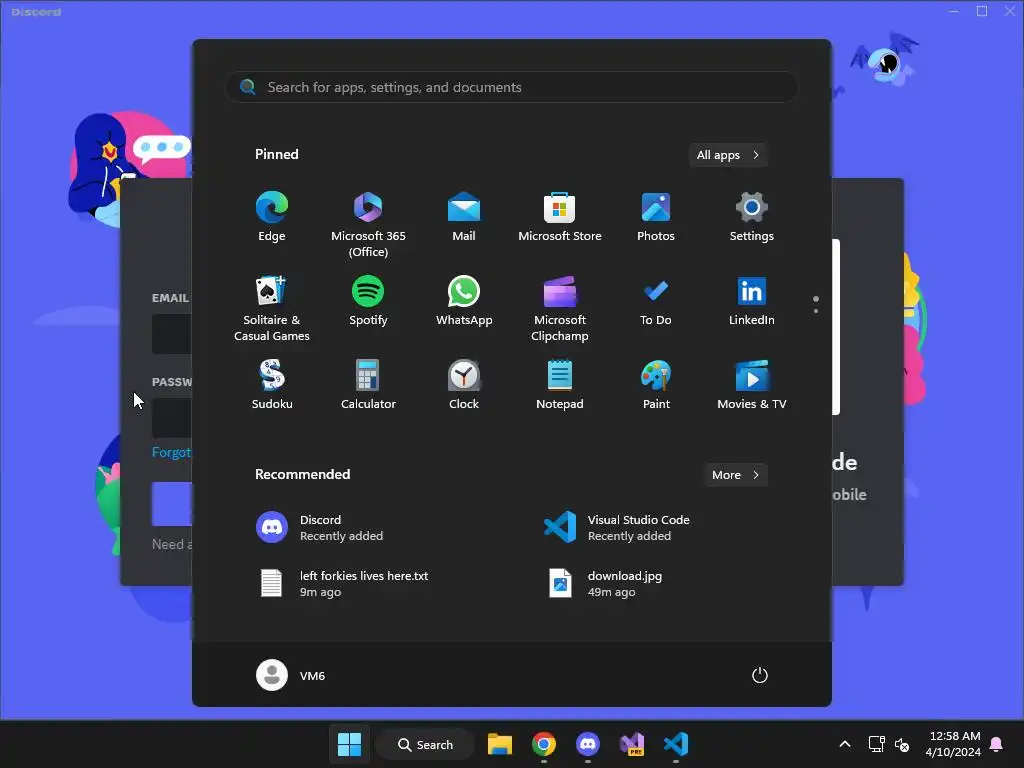Open VM6 user account menu
1024x768 pixels.
[291, 675]
